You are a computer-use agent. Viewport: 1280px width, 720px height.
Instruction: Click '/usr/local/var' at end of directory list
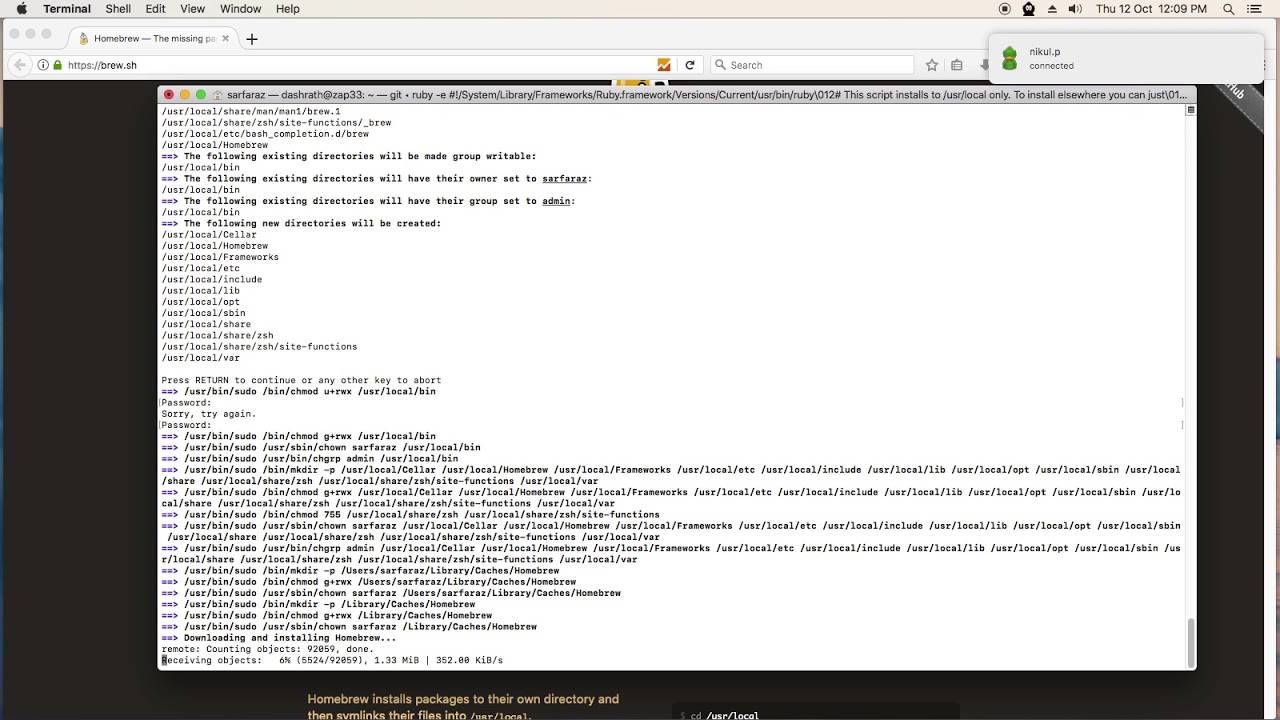tap(201, 358)
